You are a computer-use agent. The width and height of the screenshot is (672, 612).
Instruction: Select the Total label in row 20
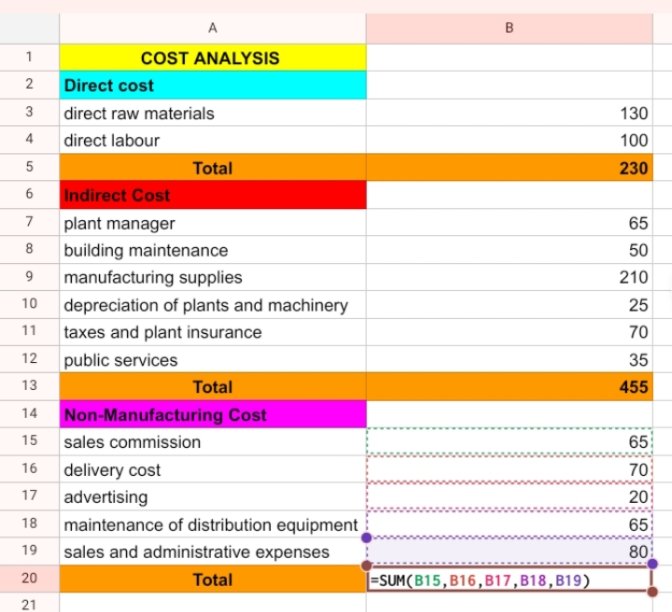pyautogui.click(x=213, y=579)
